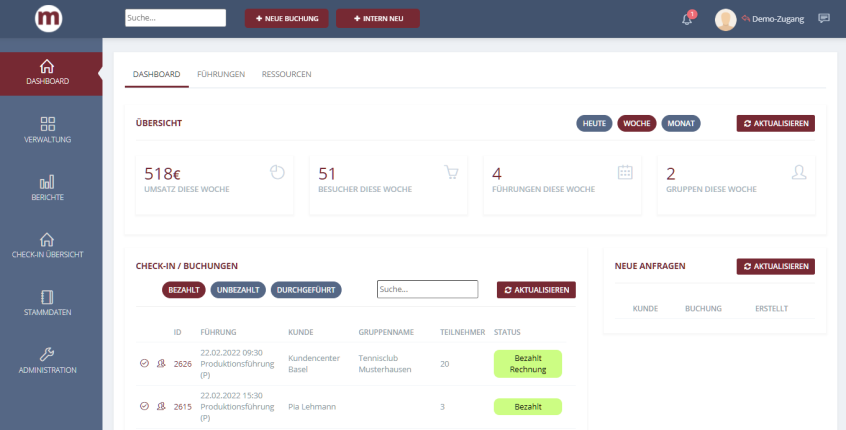Click the notification bell icon
Screen dimensions: 846x430
click(x=687, y=19)
